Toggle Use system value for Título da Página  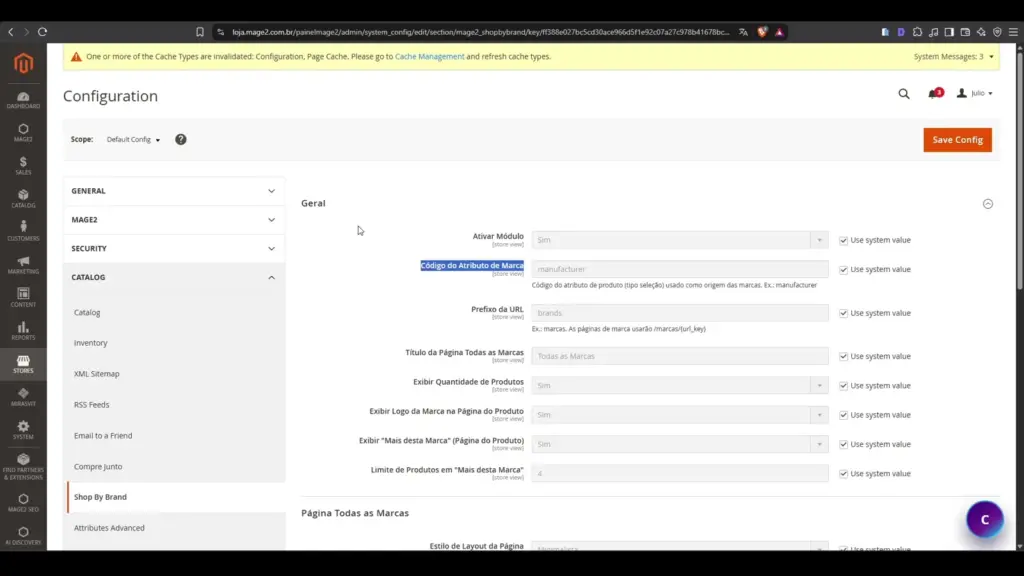pyautogui.click(x=843, y=357)
